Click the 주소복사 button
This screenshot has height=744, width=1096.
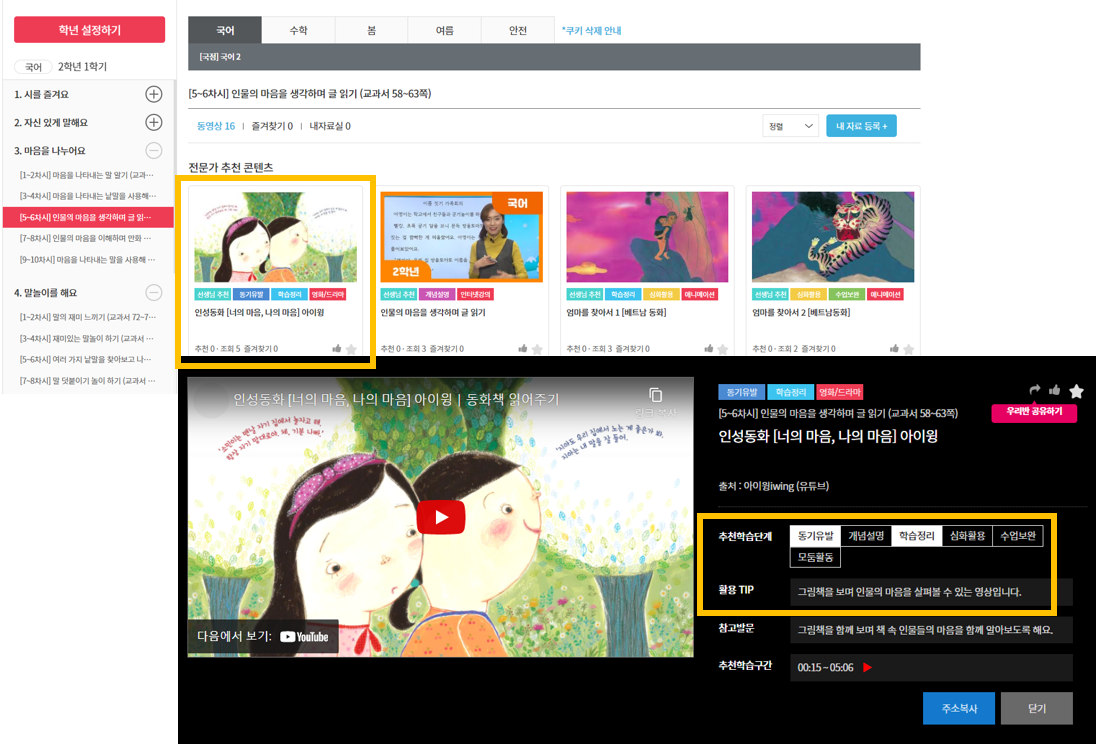[959, 708]
